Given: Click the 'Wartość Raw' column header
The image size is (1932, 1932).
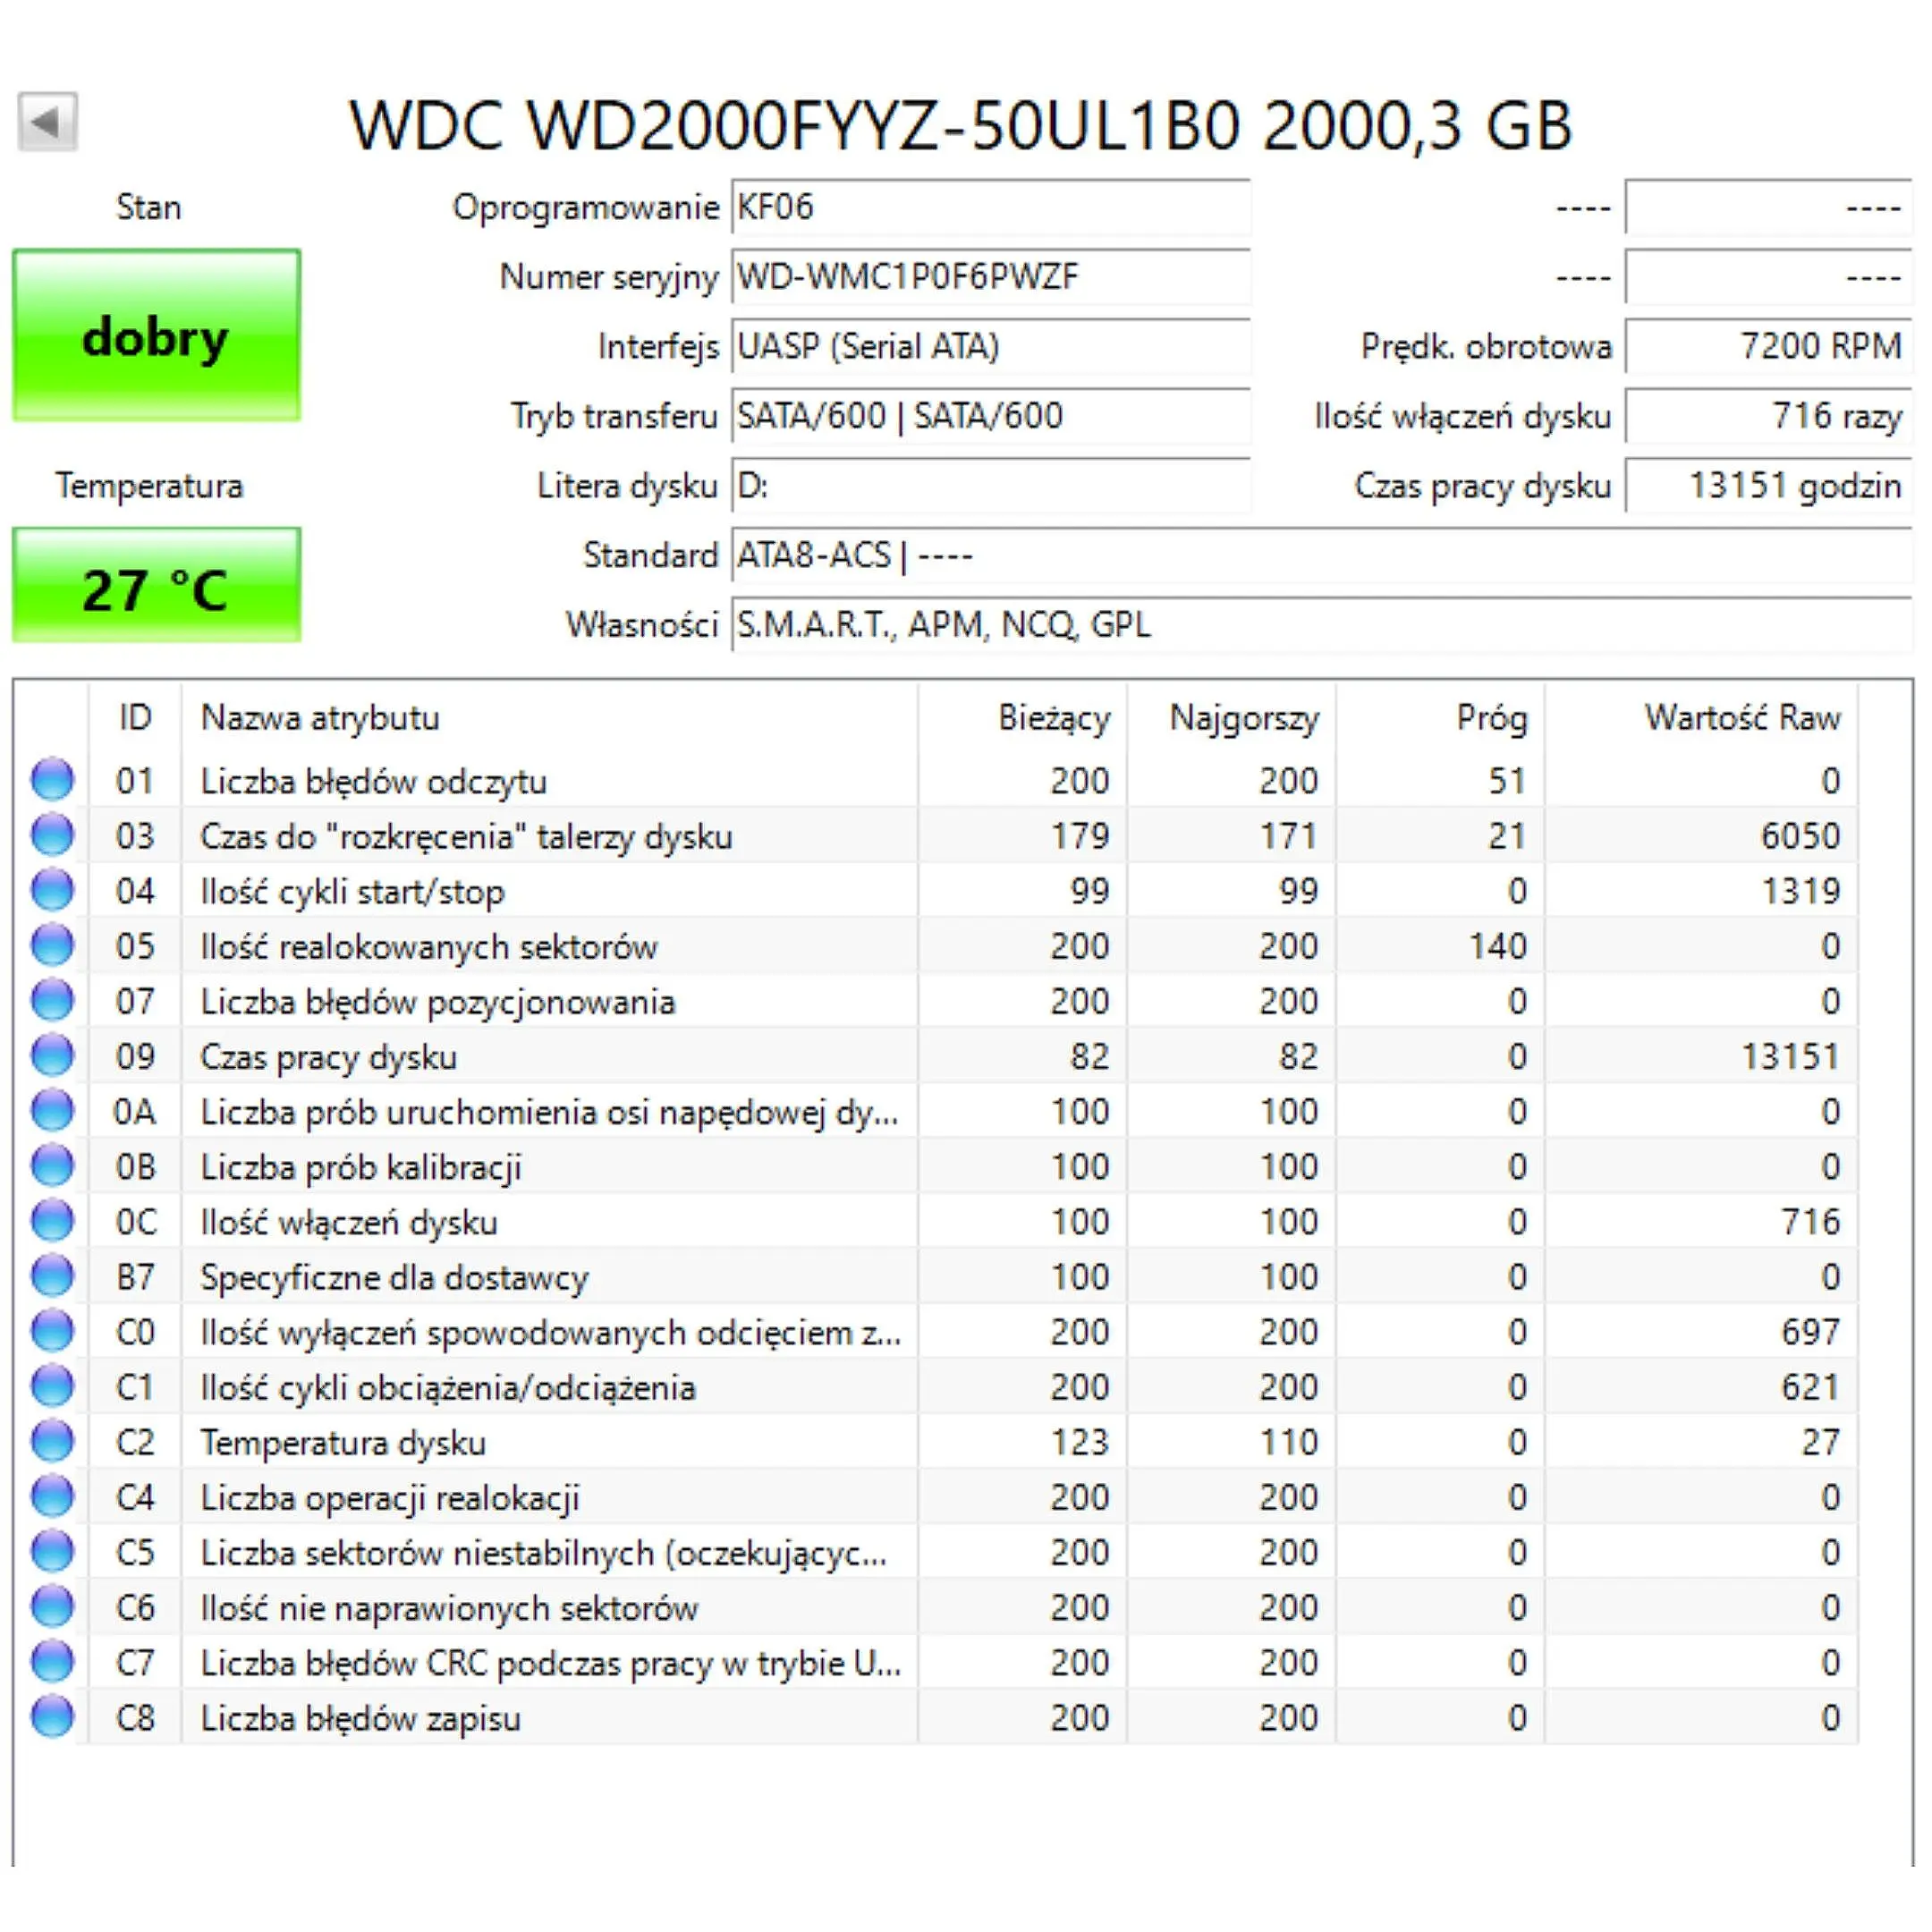Looking at the screenshot, I should pyautogui.click(x=1702, y=718).
